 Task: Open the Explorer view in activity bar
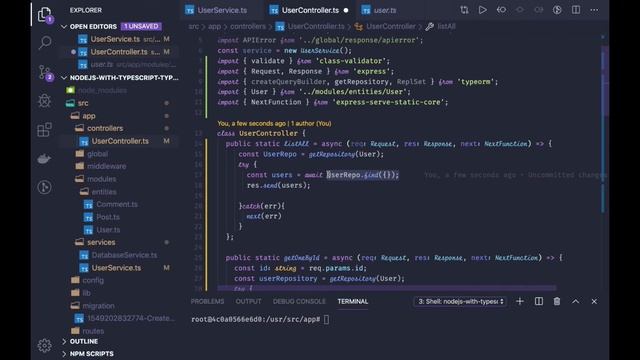pyautogui.click(x=44, y=14)
